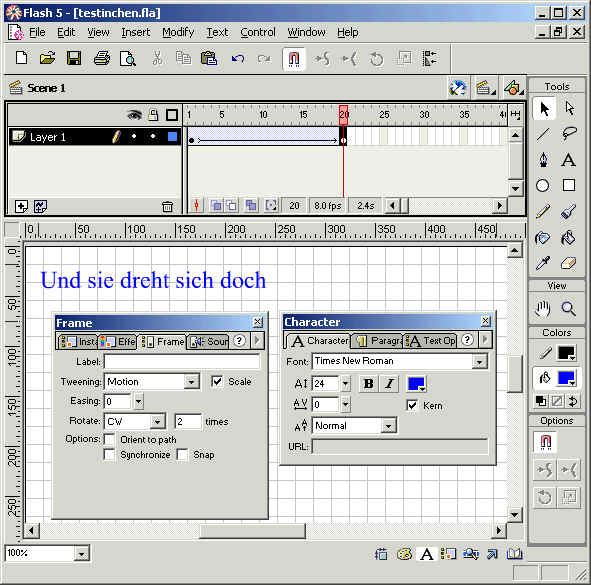Open the File menu

coord(37,32)
